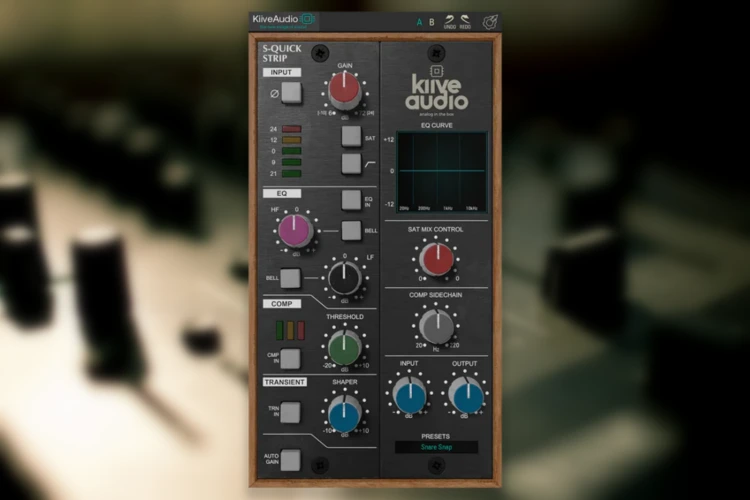This screenshot has width=750, height=500.
Task: Click the black LF EQ knob
Action: (x=344, y=278)
